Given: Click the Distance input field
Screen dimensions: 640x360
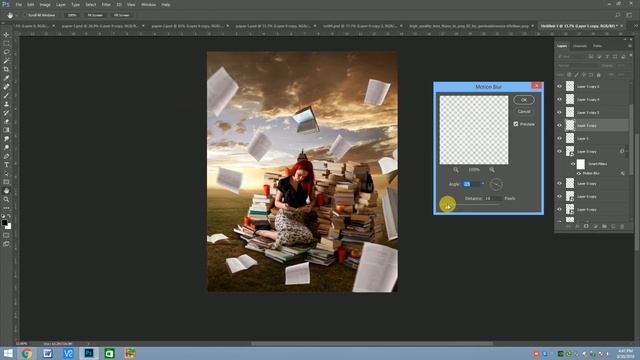Looking at the screenshot, I should pos(493,198).
